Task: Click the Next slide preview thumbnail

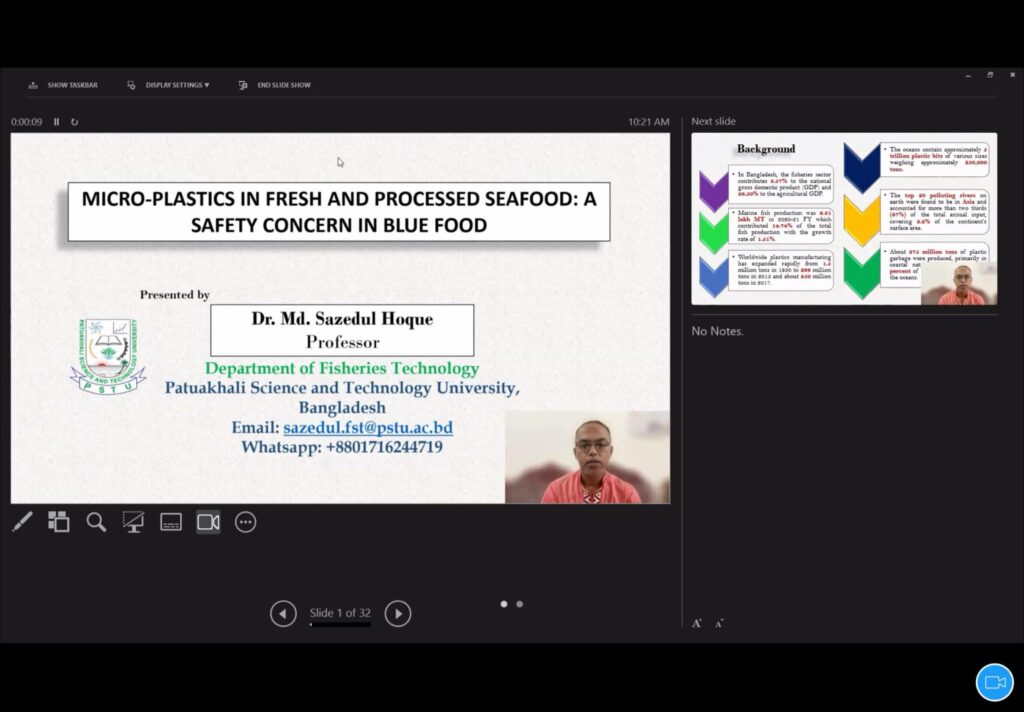Action: (843, 218)
